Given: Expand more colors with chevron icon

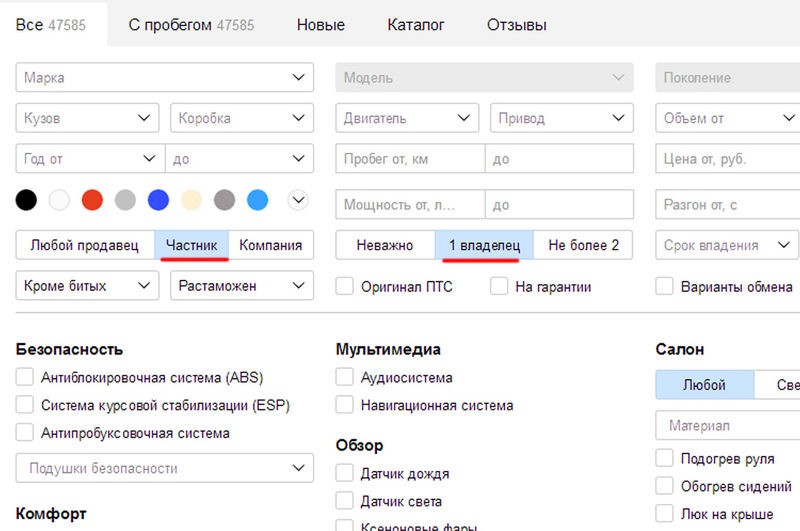Looking at the screenshot, I should [x=297, y=201].
